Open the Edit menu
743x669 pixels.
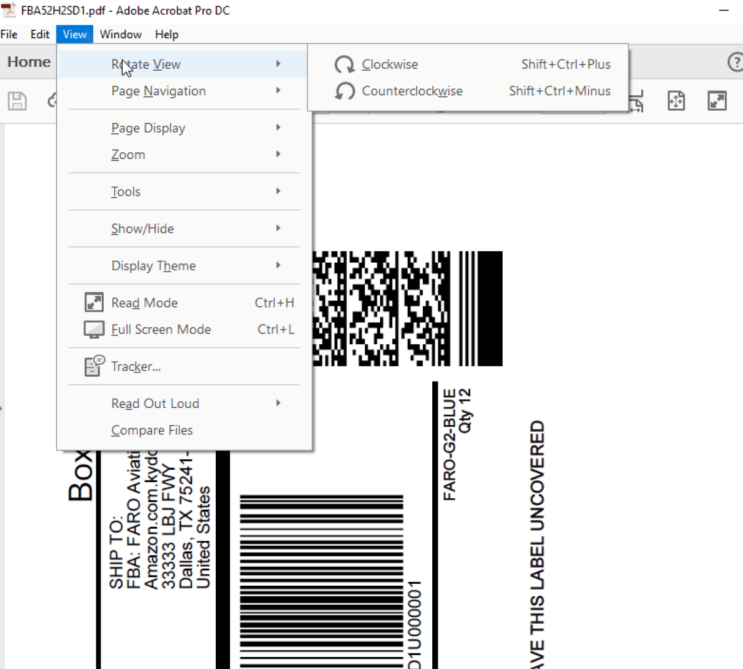40,35
